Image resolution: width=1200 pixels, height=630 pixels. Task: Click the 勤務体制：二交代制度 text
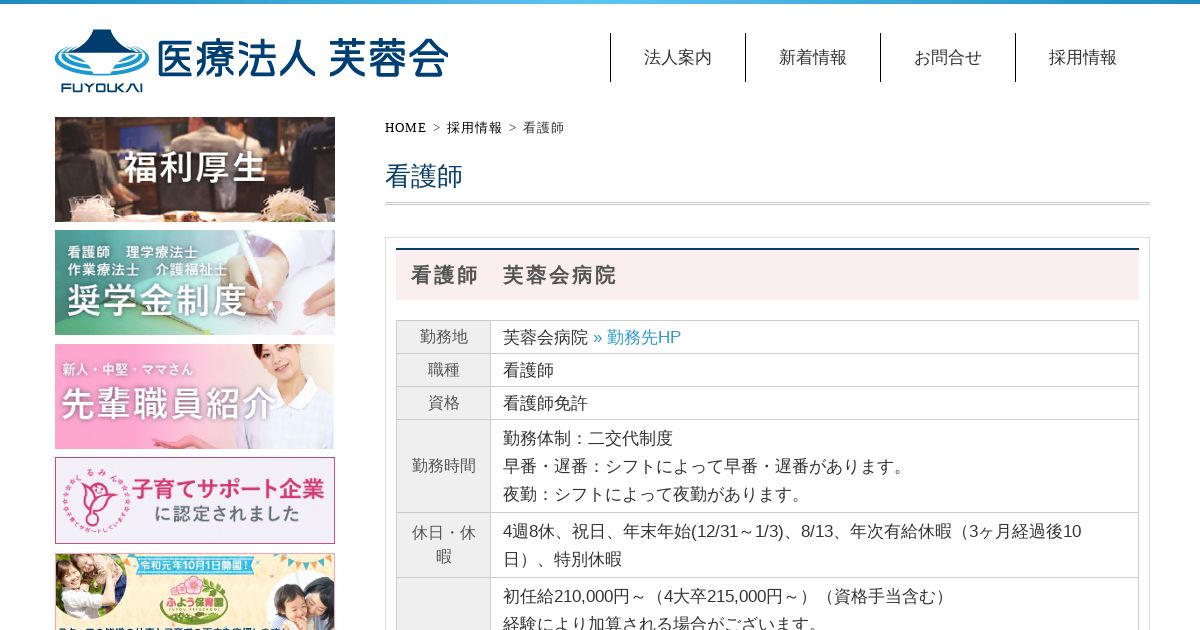coord(588,438)
